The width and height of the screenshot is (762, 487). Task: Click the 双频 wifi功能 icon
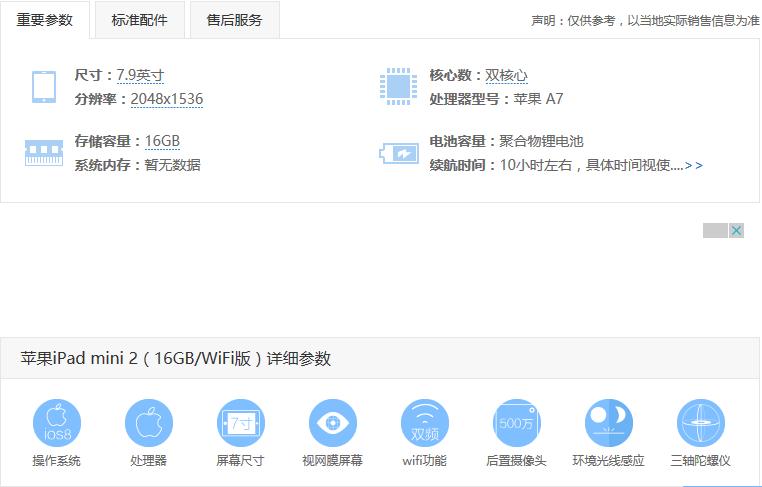pyautogui.click(x=425, y=423)
